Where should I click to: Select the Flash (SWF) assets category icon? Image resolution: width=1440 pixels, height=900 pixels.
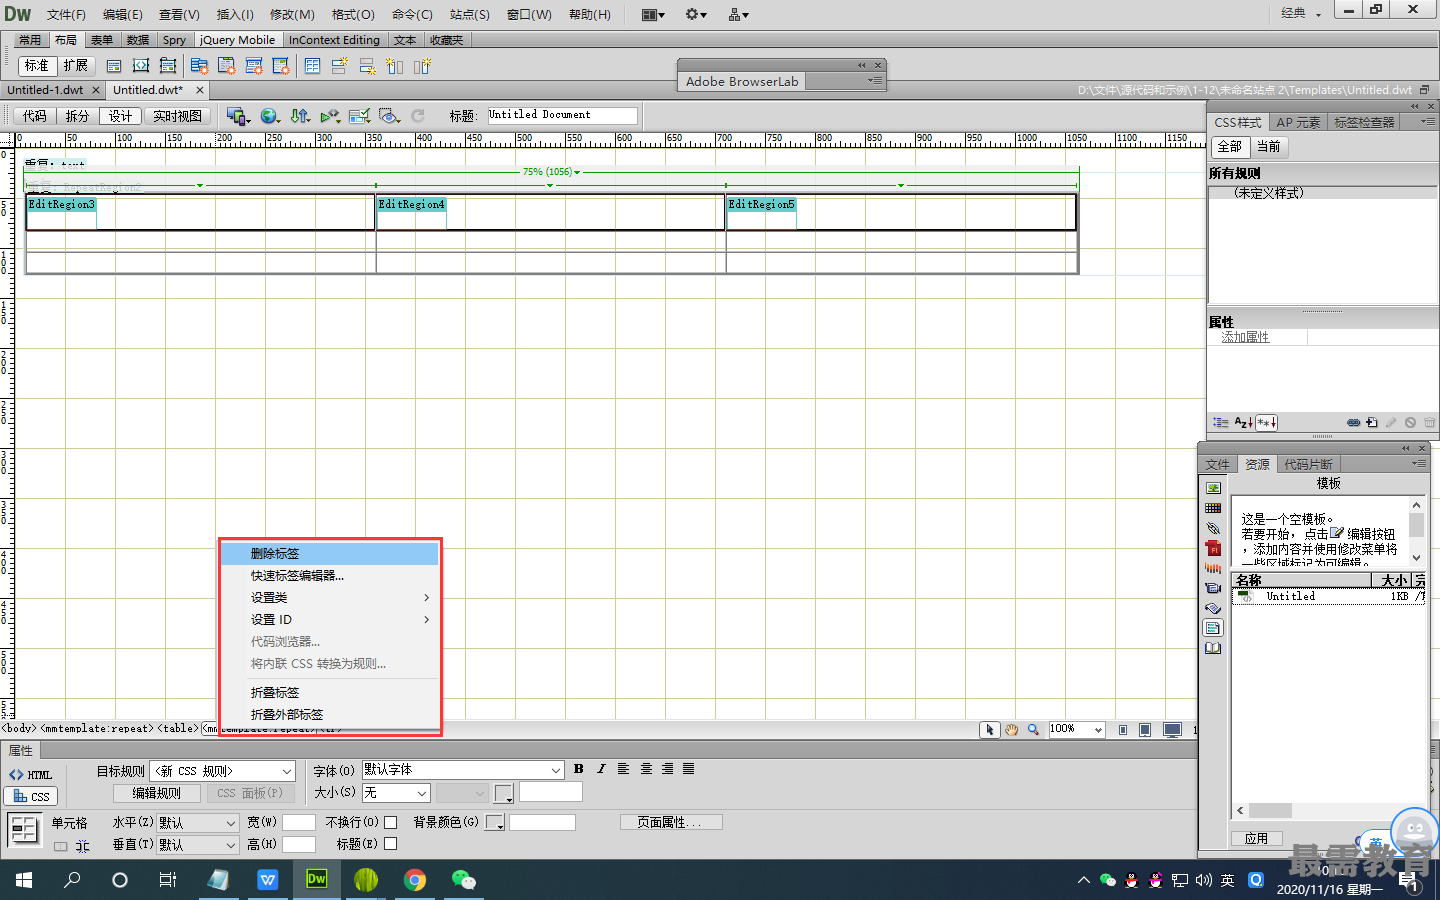point(1213,548)
